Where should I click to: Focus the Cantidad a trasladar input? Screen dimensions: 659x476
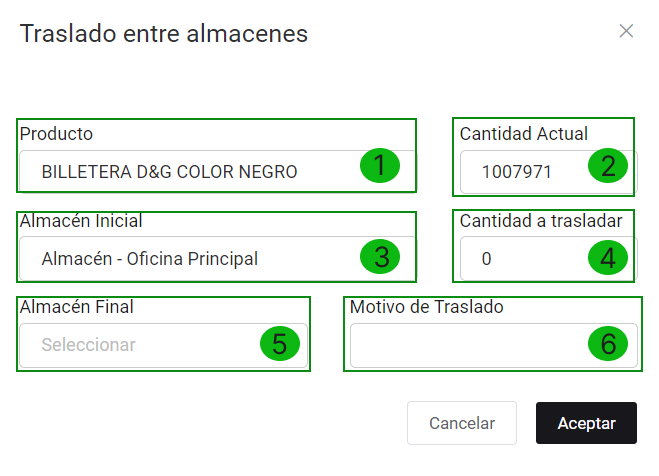520,259
